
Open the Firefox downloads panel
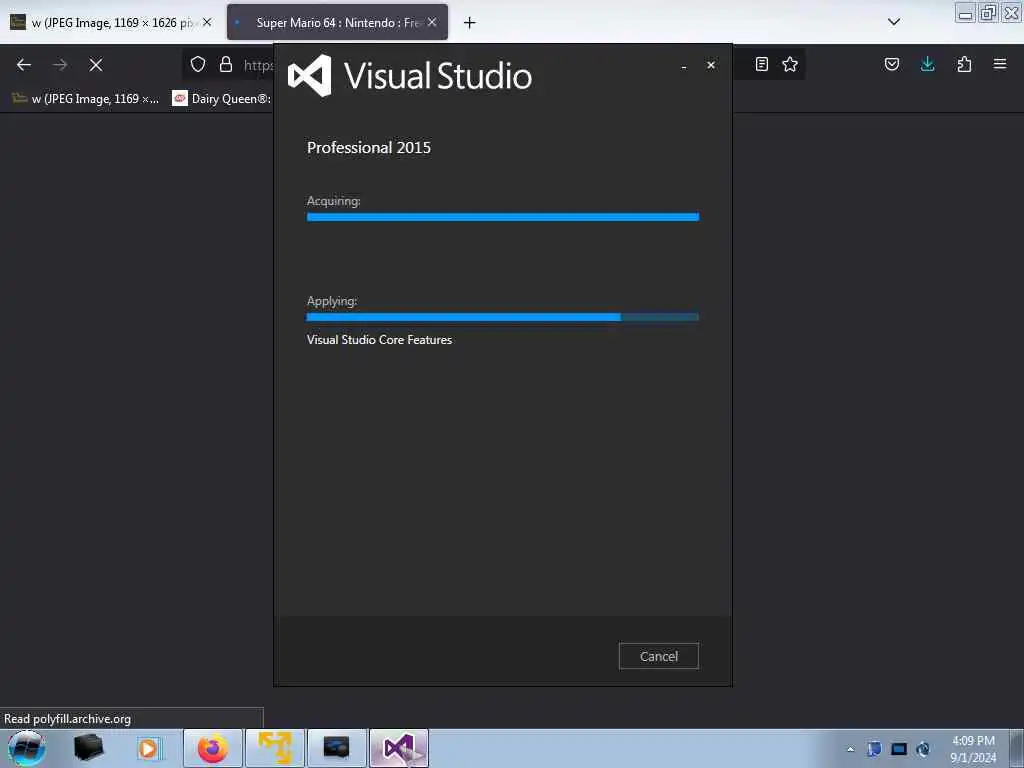coord(927,64)
